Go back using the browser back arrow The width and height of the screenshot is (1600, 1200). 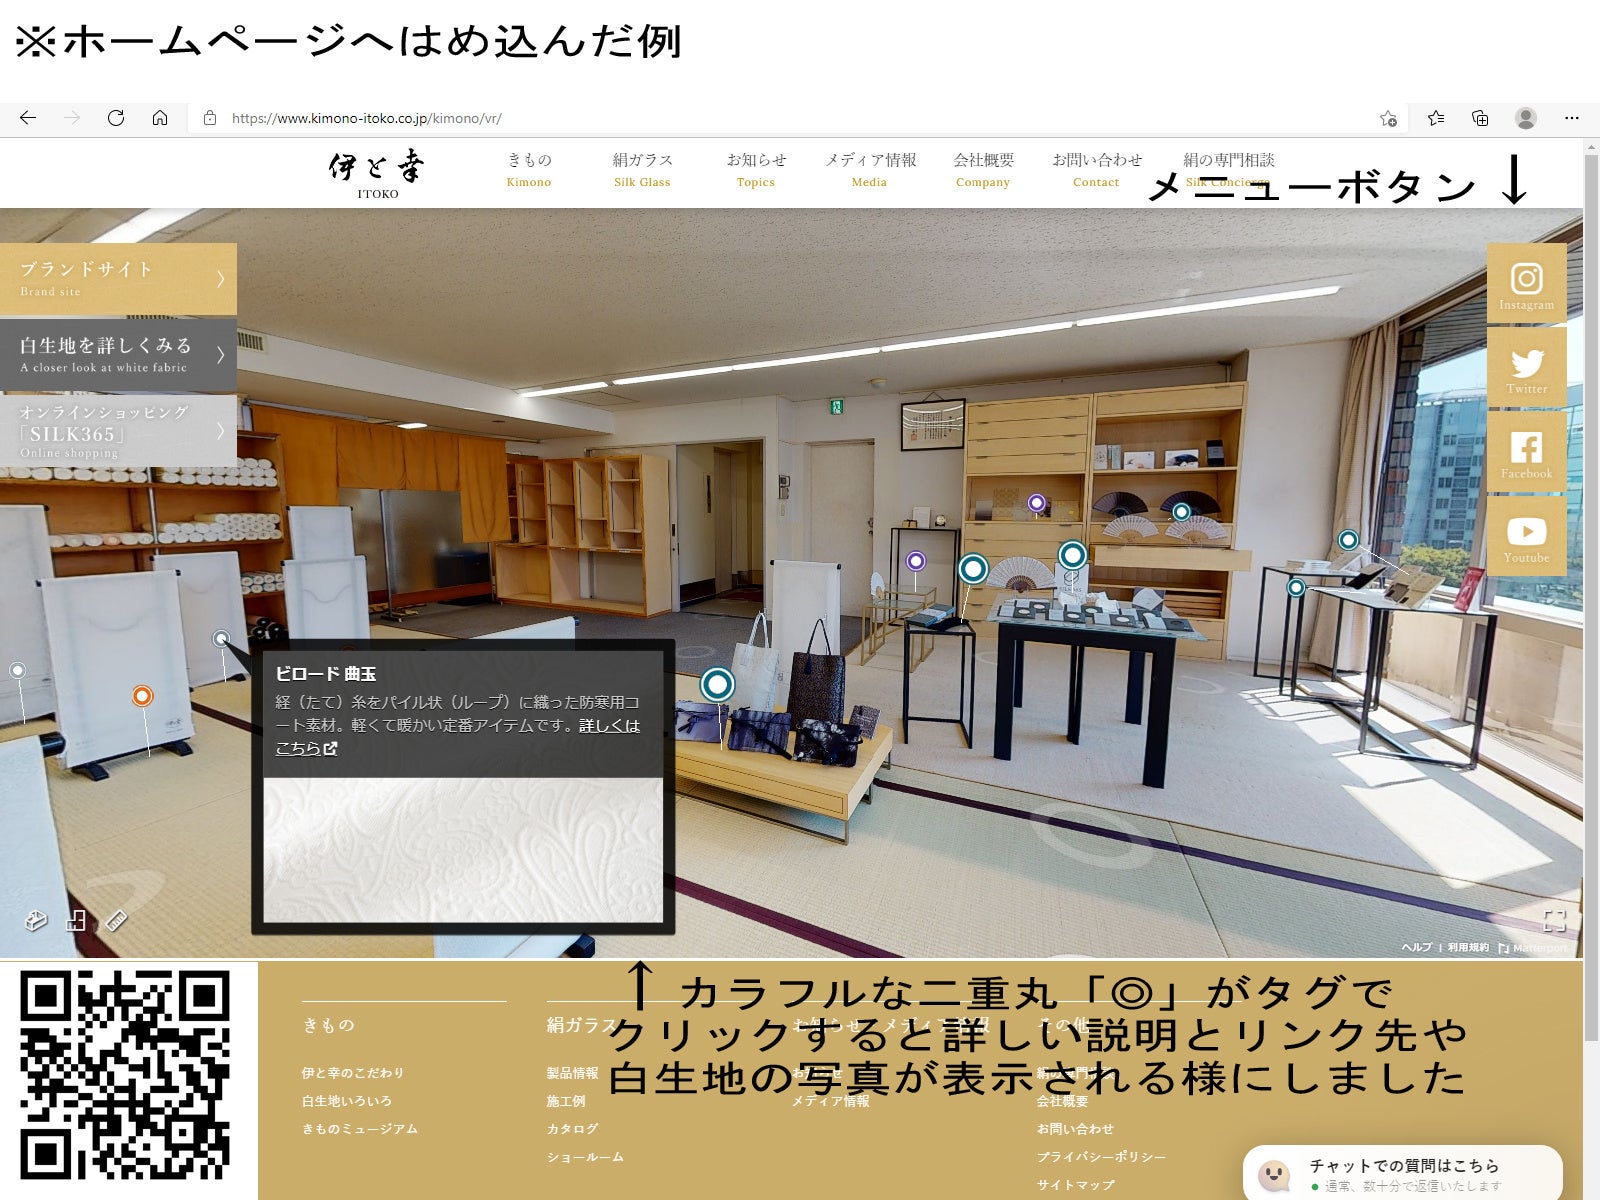pyautogui.click(x=28, y=118)
